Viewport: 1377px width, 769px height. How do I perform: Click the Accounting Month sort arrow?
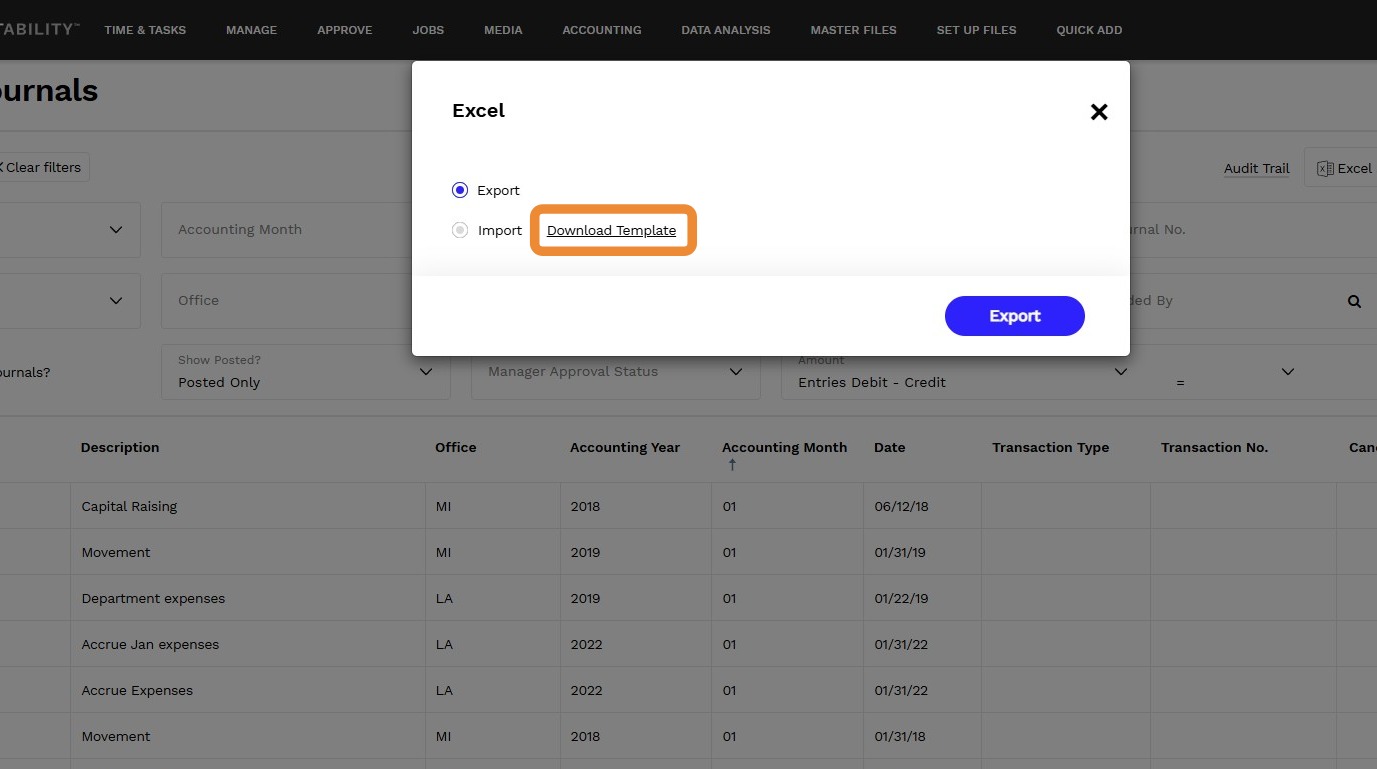click(x=731, y=465)
